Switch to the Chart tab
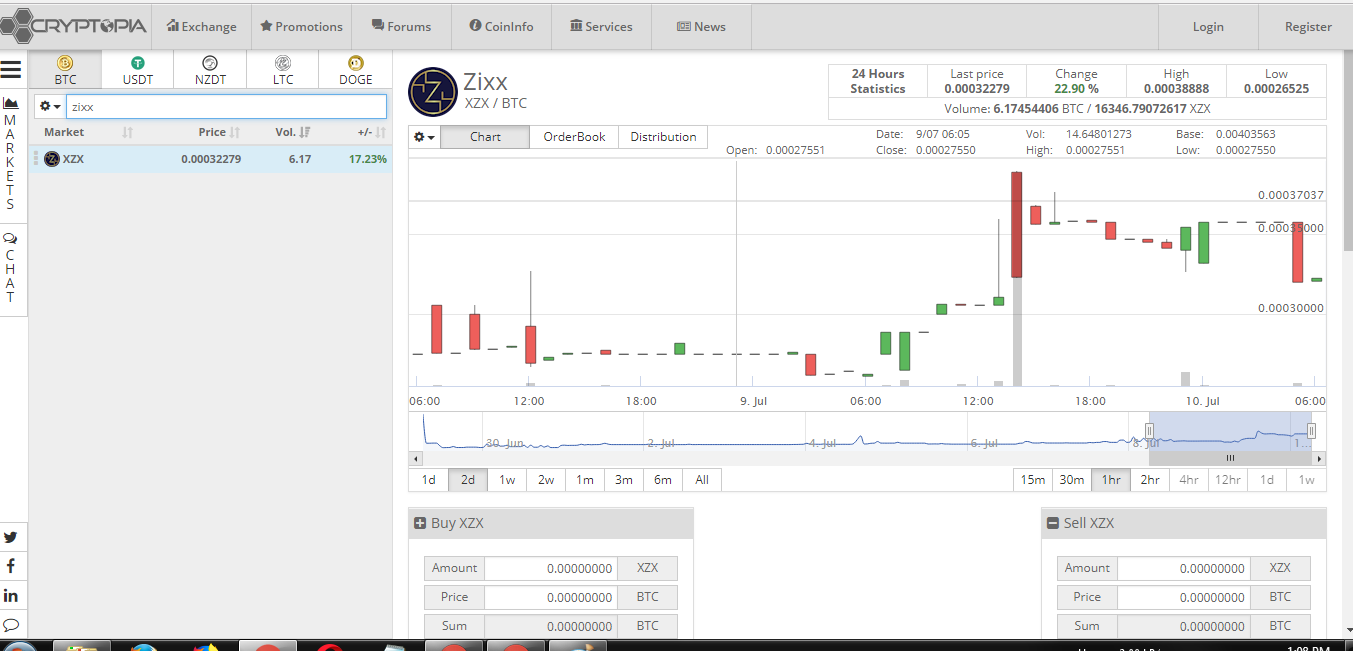The image size is (1353, 651). 485,137
